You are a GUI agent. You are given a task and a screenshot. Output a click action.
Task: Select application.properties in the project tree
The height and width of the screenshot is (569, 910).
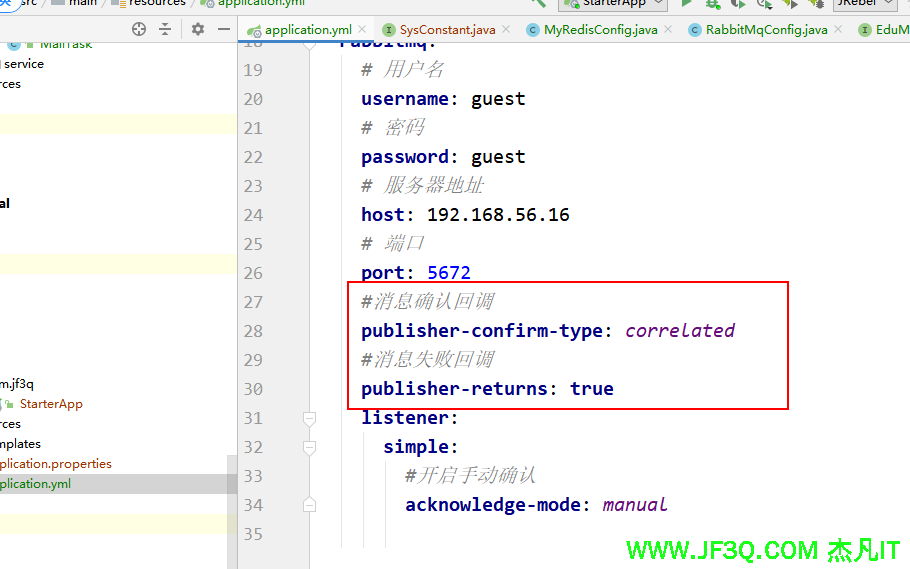(x=55, y=464)
